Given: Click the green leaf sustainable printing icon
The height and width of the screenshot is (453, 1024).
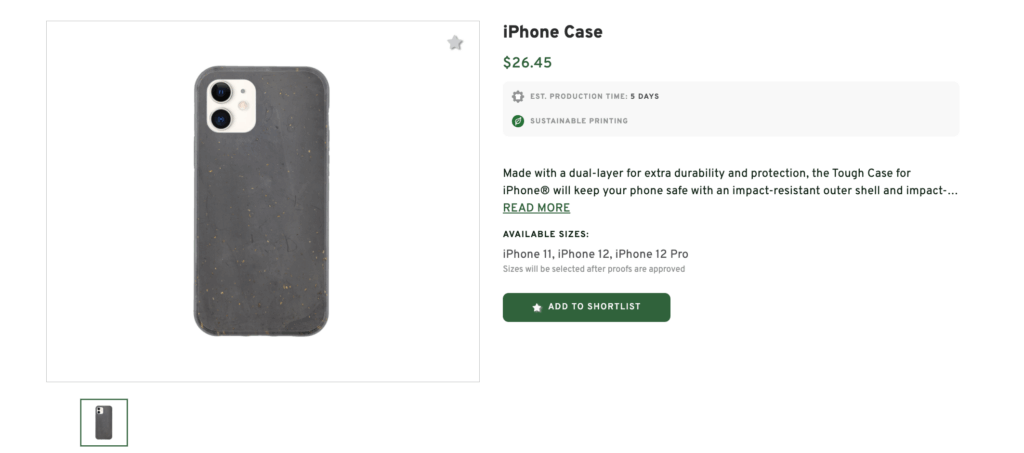Looking at the screenshot, I should 518,121.
